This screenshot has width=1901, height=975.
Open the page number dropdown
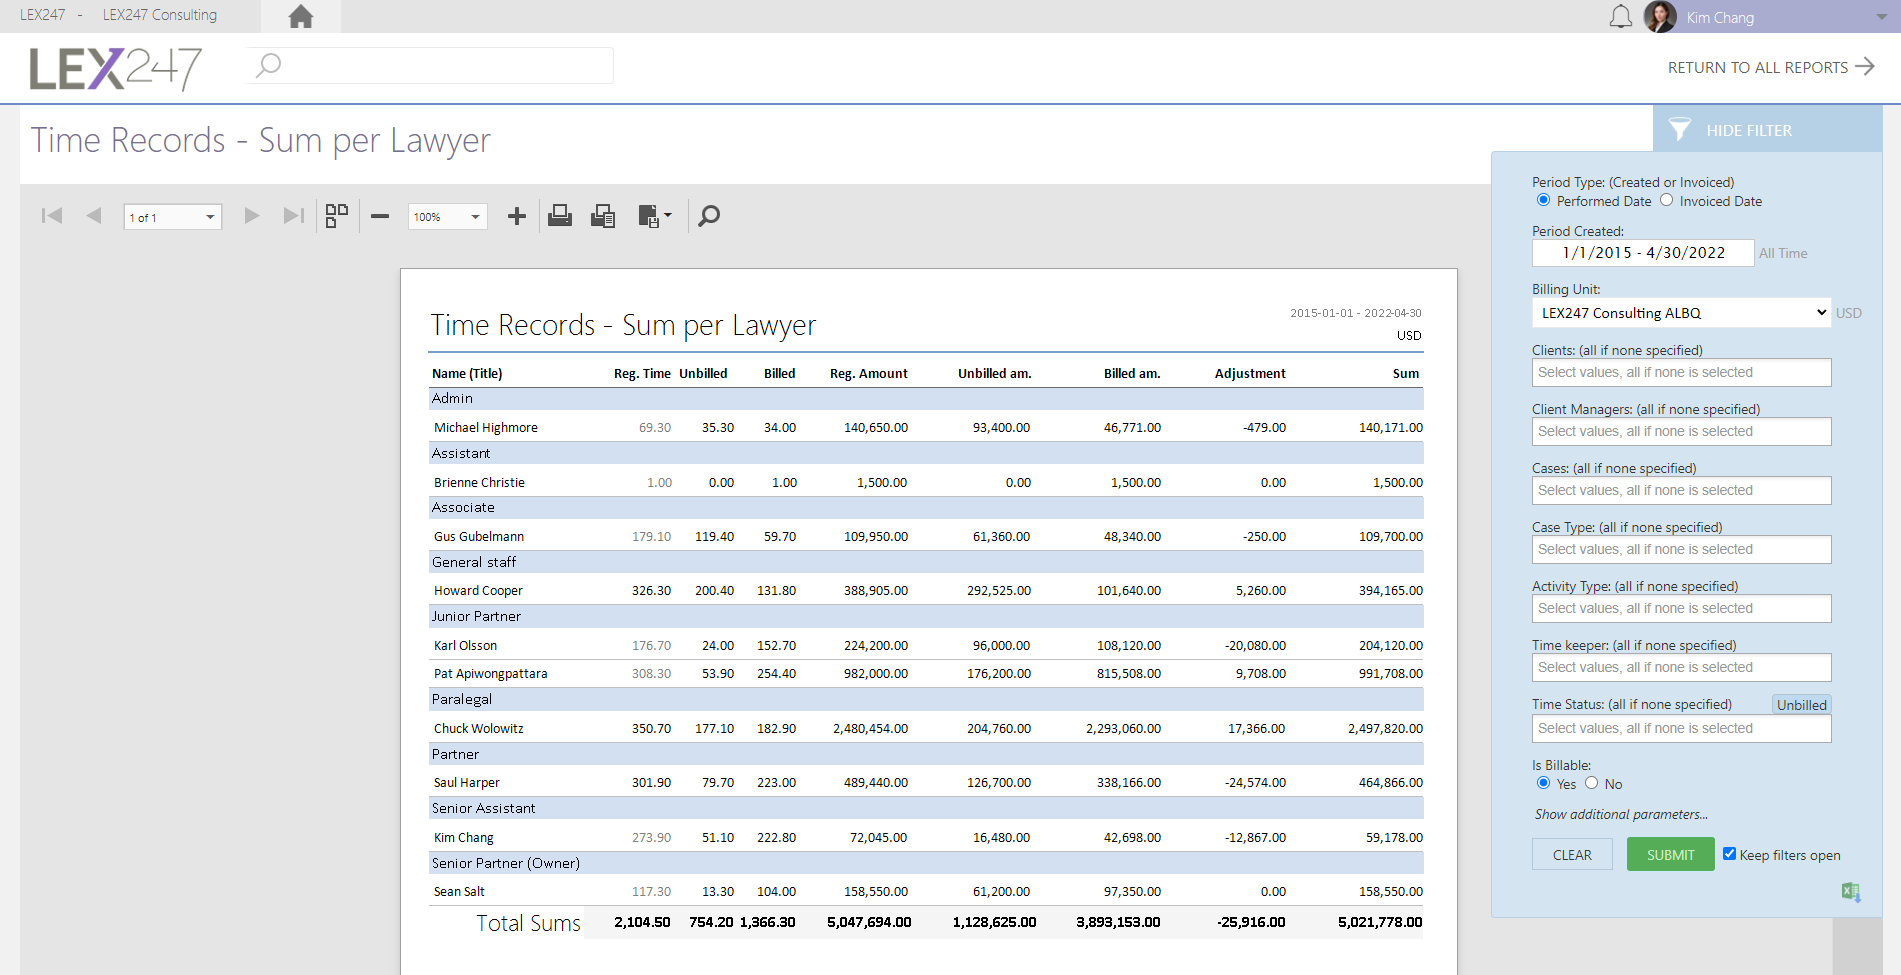[x=172, y=217]
